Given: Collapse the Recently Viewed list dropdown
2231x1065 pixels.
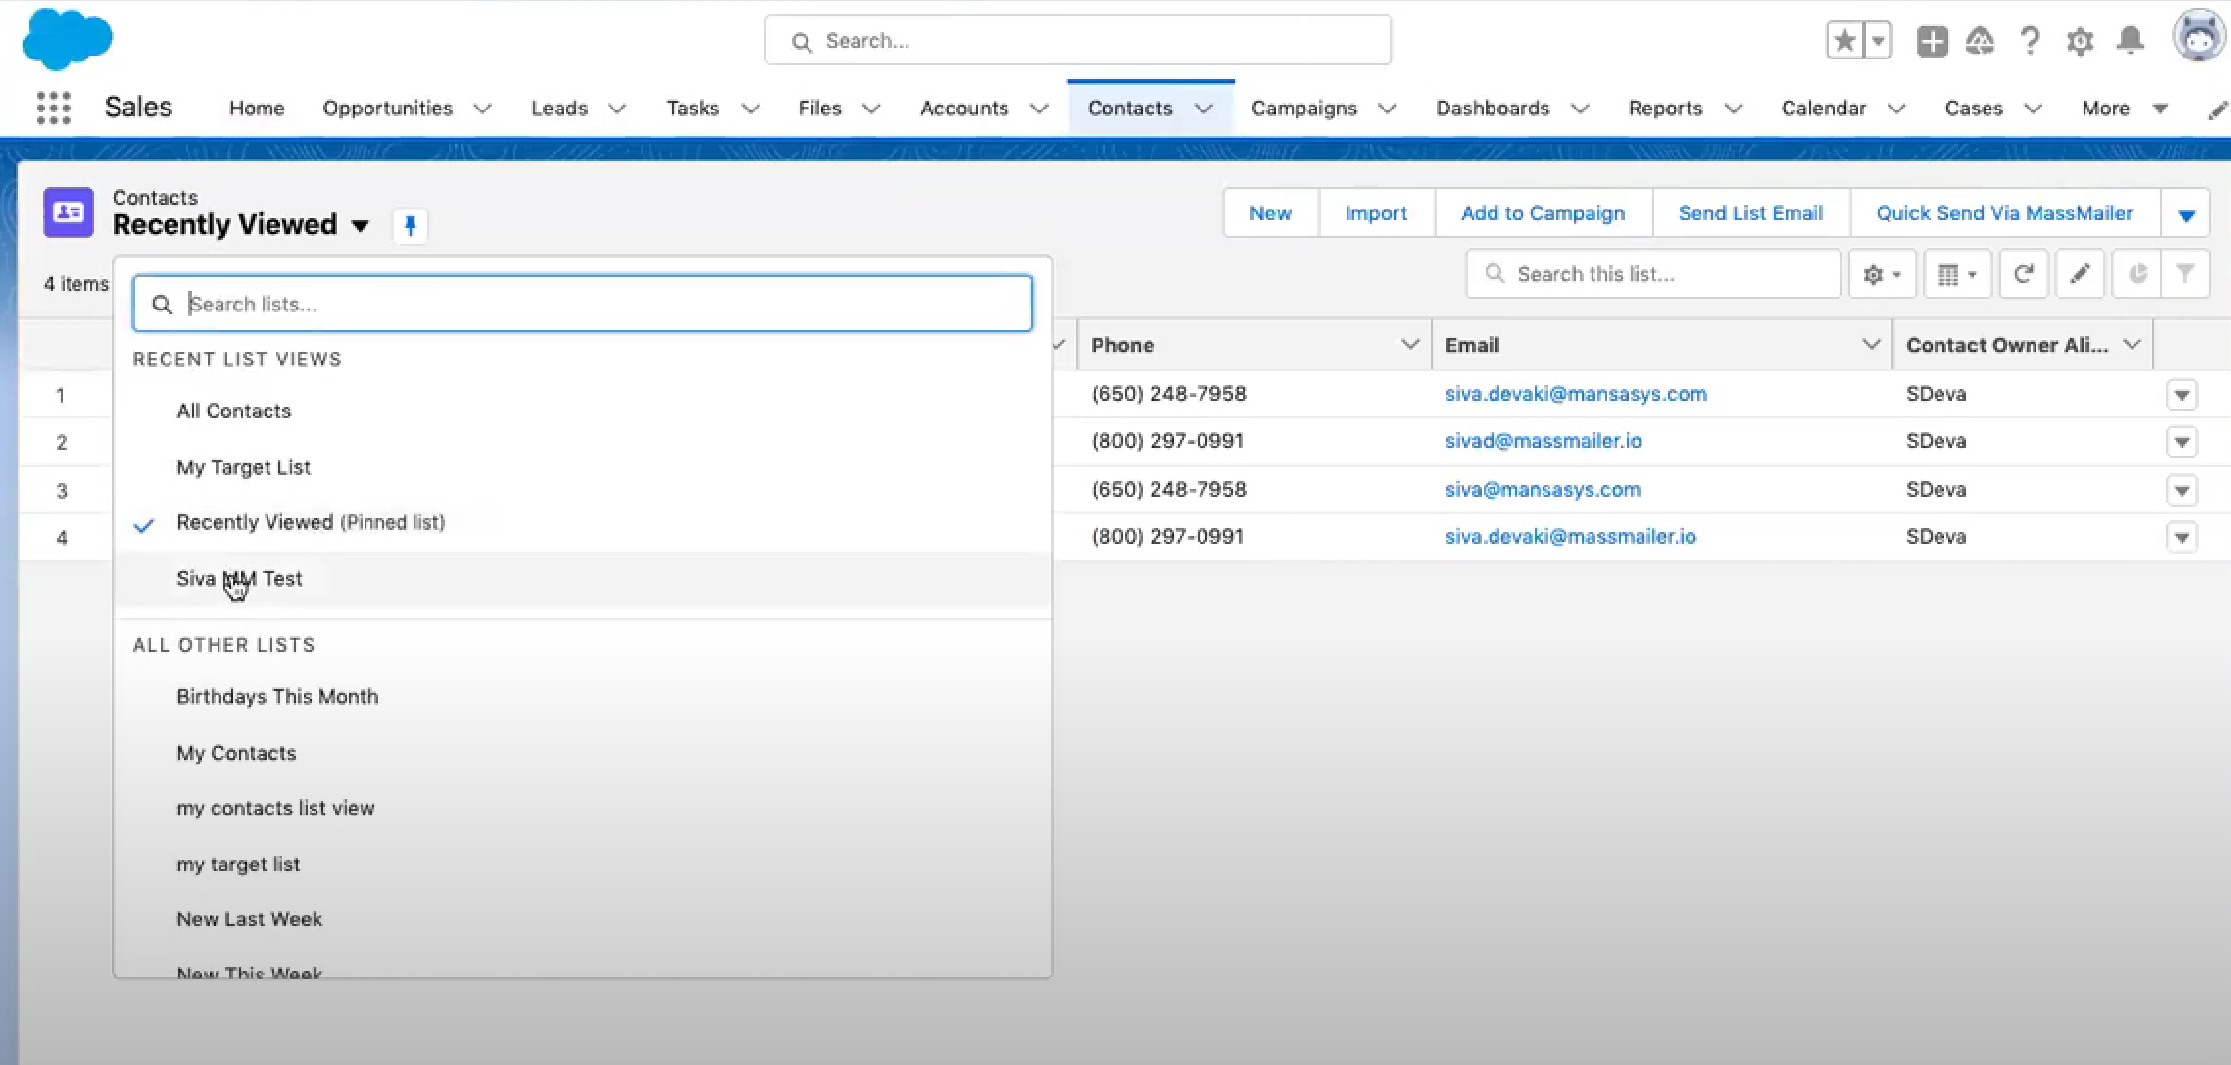Looking at the screenshot, I should pos(360,226).
